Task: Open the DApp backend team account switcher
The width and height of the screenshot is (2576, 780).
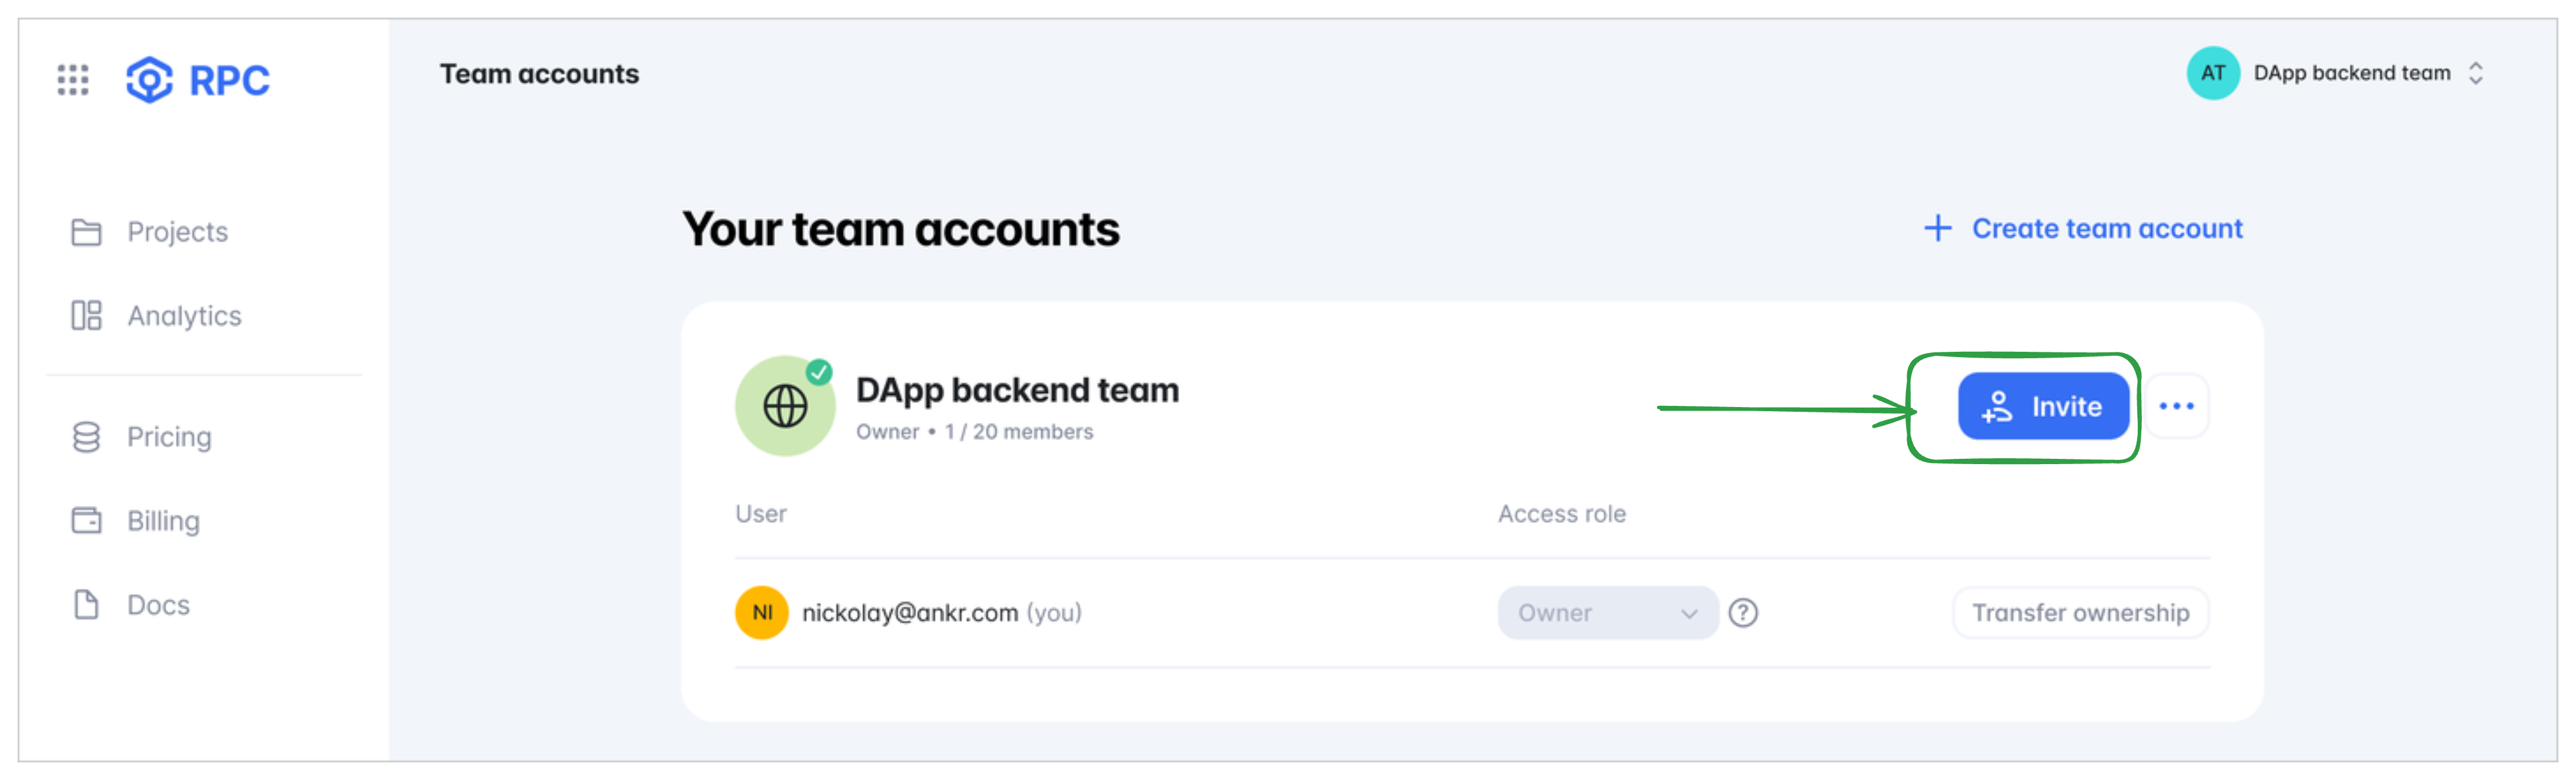Action: click(x=2336, y=73)
